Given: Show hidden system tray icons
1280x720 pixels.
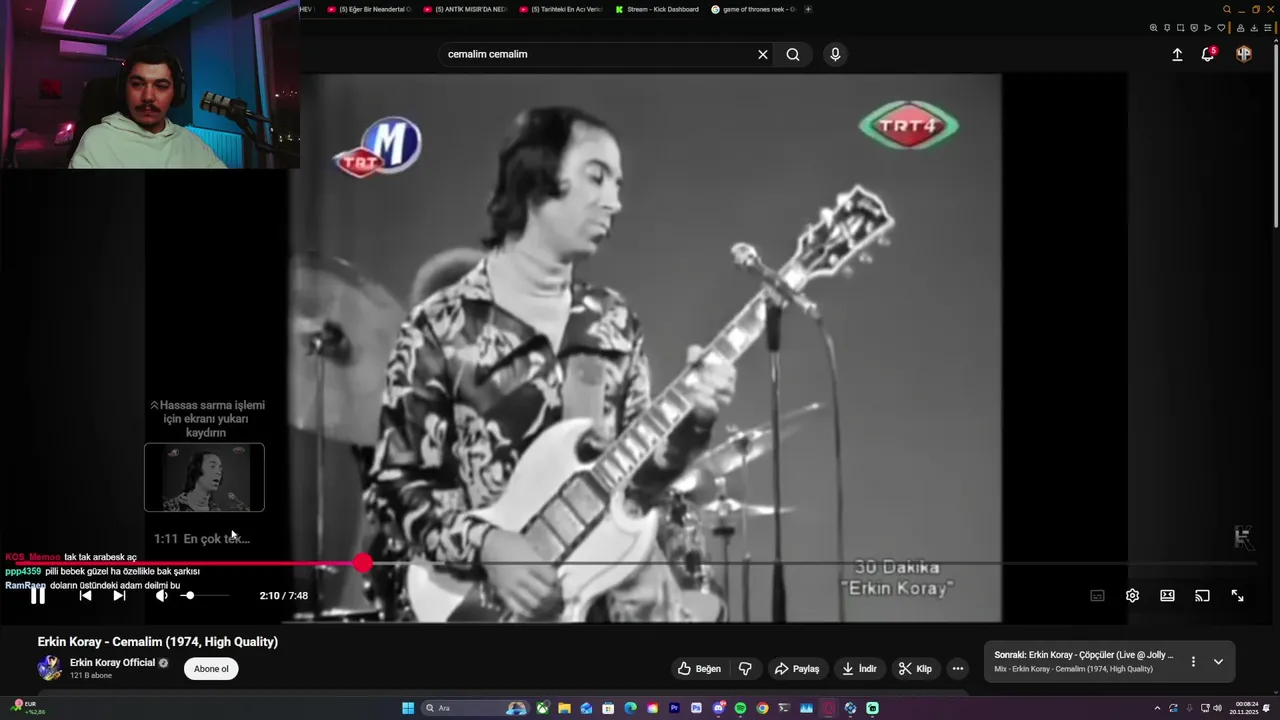Looking at the screenshot, I should [x=1157, y=708].
